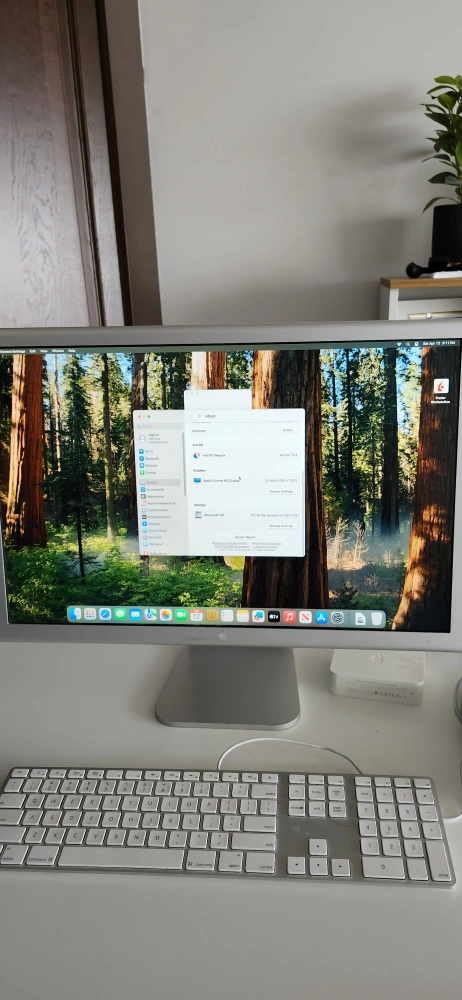Click the Search field in sidebar

(160, 427)
